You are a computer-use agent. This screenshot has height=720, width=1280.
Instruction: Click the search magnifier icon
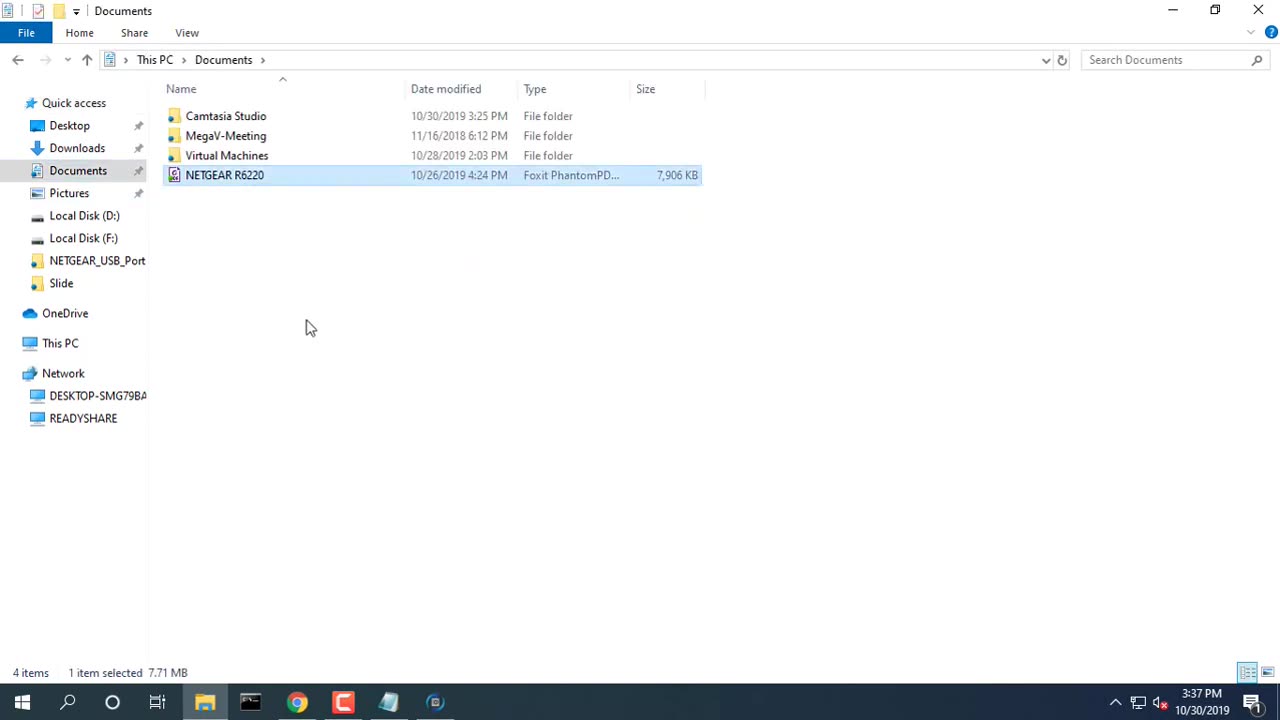tap(1257, 60)
